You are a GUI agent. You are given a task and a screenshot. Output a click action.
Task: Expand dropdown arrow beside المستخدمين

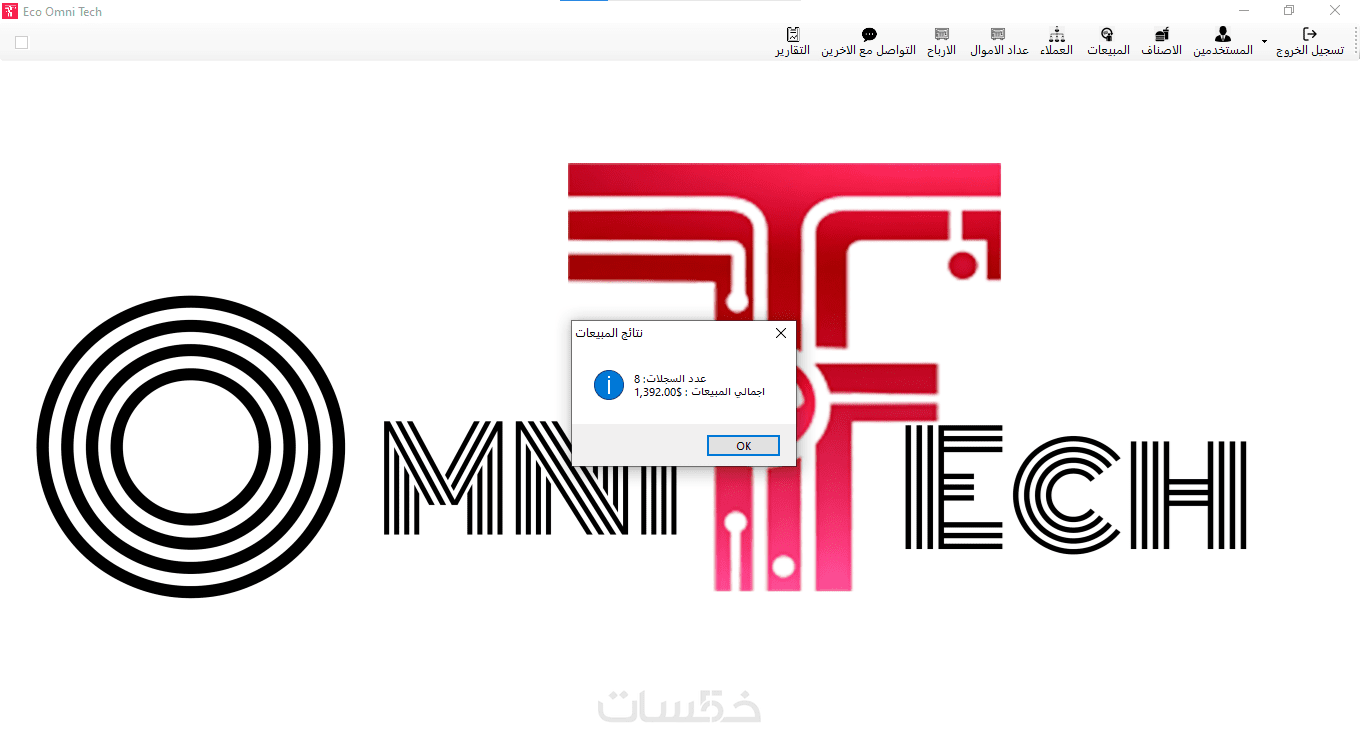click(1264, 42)
